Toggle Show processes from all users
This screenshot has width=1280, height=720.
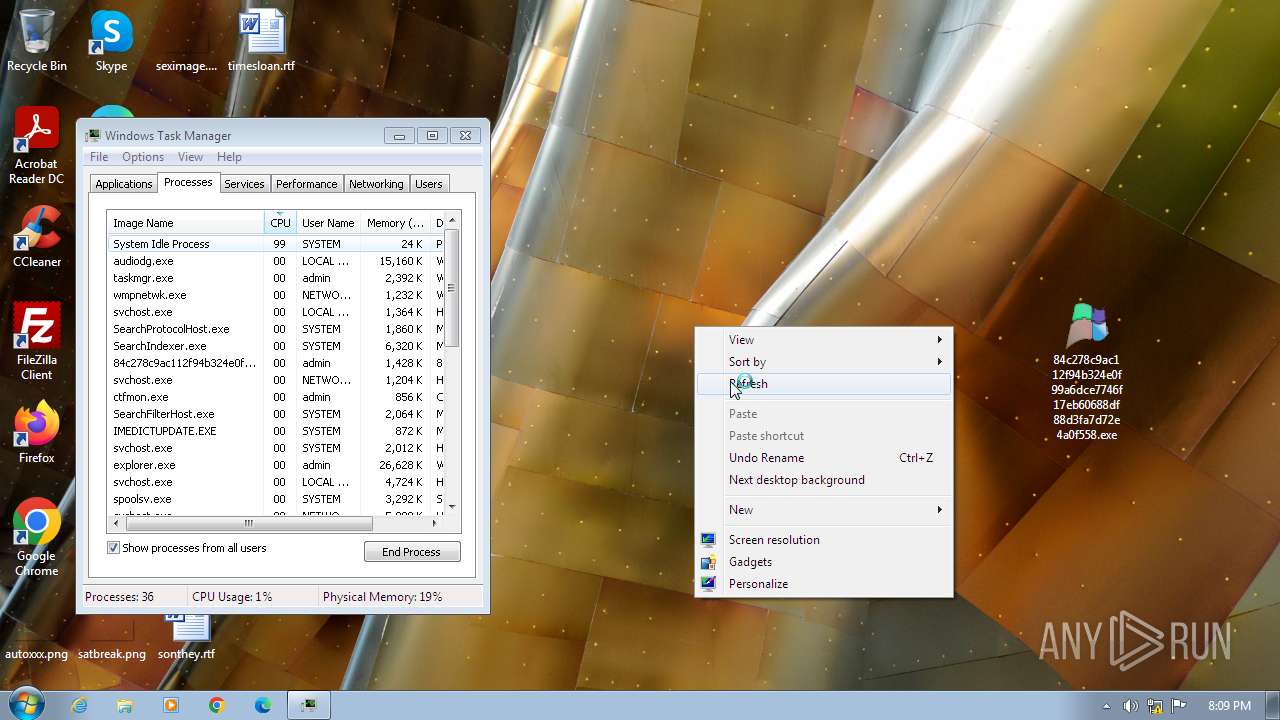click(x=113, y=548)
